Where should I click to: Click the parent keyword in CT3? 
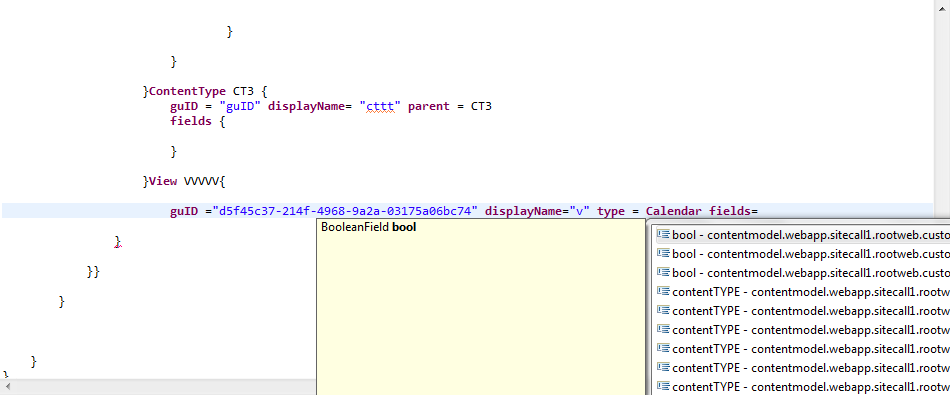429,106
